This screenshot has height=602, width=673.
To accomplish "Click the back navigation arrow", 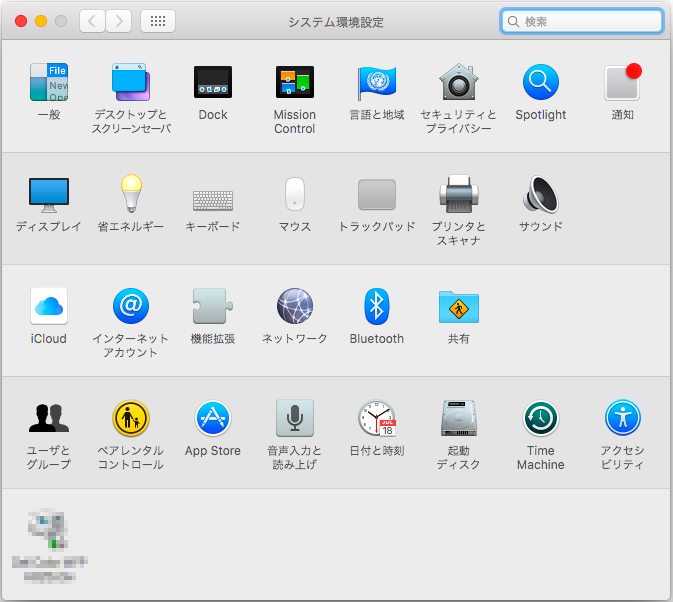I will pyautogui.click(x=92, y=21).
